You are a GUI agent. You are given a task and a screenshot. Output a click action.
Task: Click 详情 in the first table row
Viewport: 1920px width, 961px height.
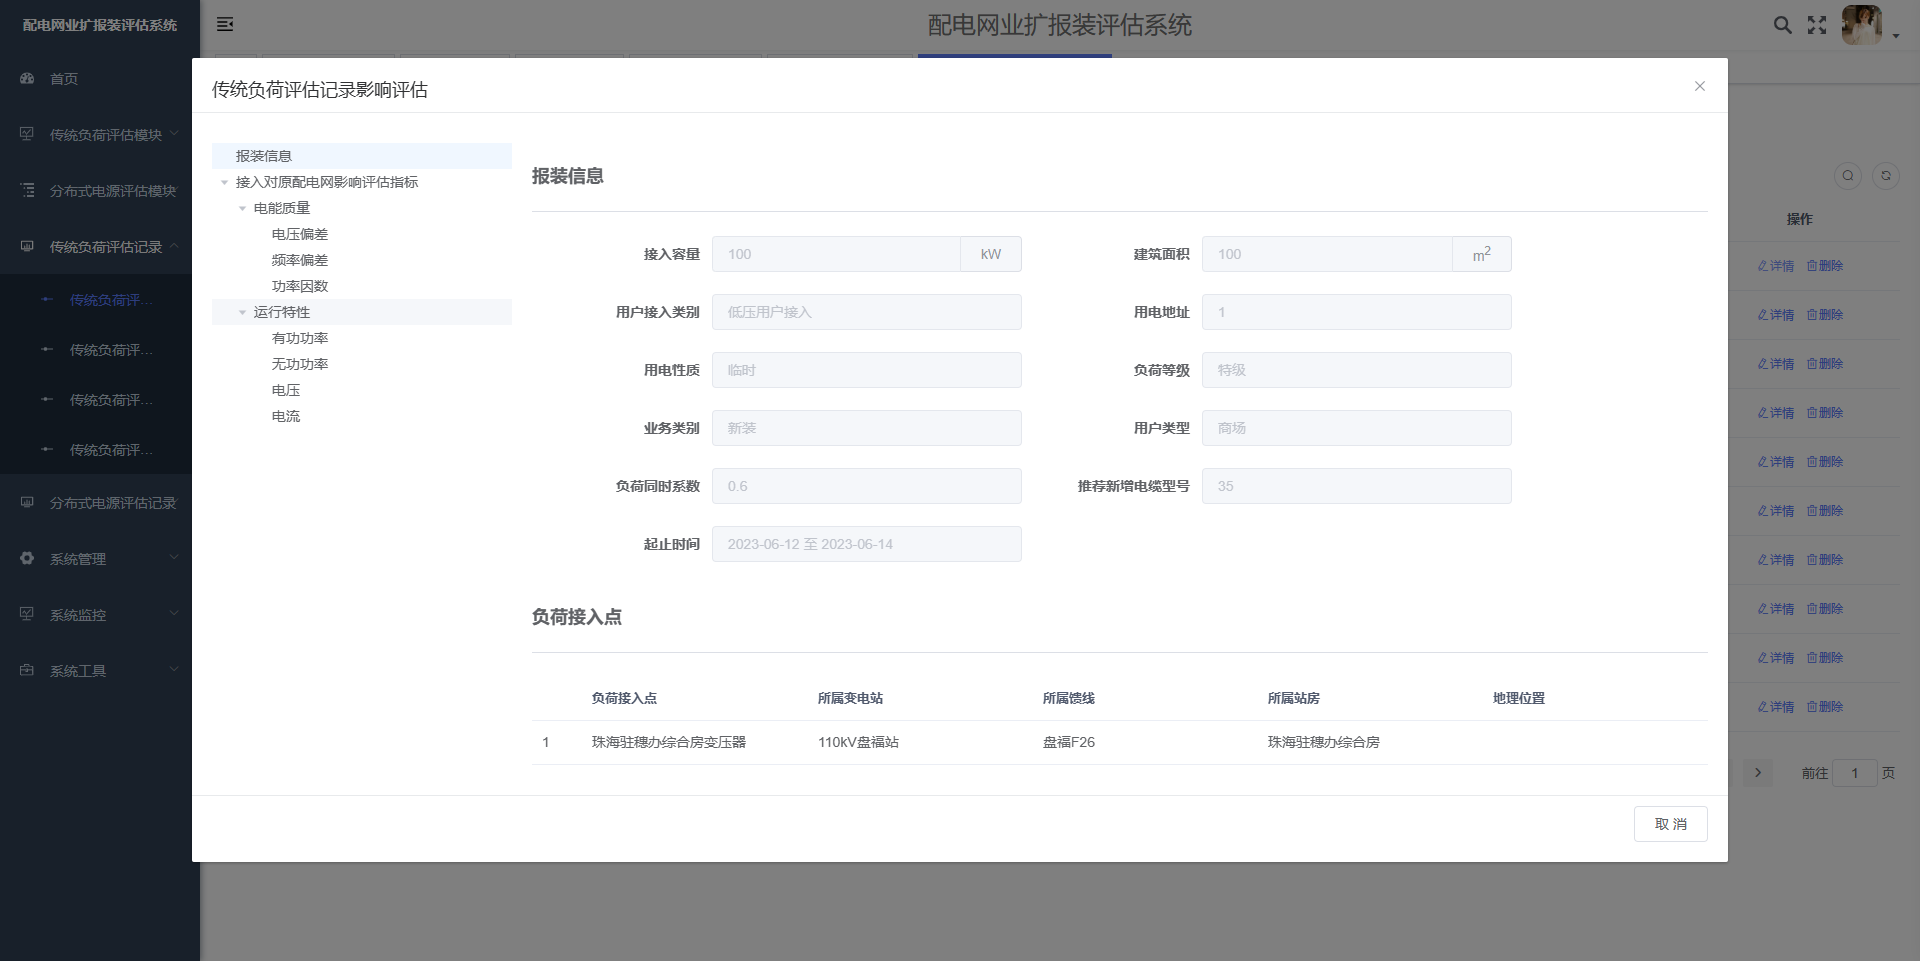pos(1776,266)
